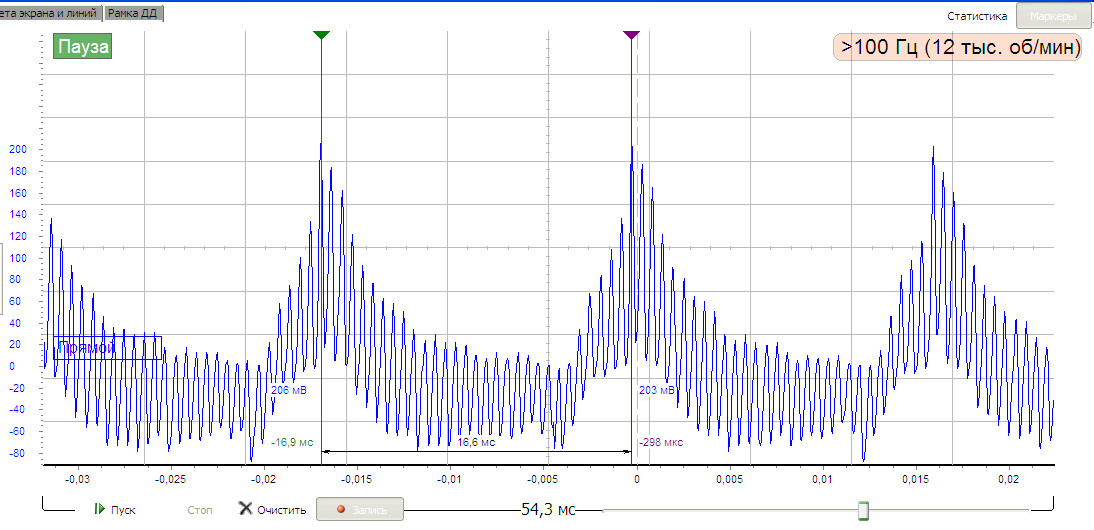The height and width of the screenshot is (530, 1094).
Task: Click the Пауза status badge
Action: 84,47
